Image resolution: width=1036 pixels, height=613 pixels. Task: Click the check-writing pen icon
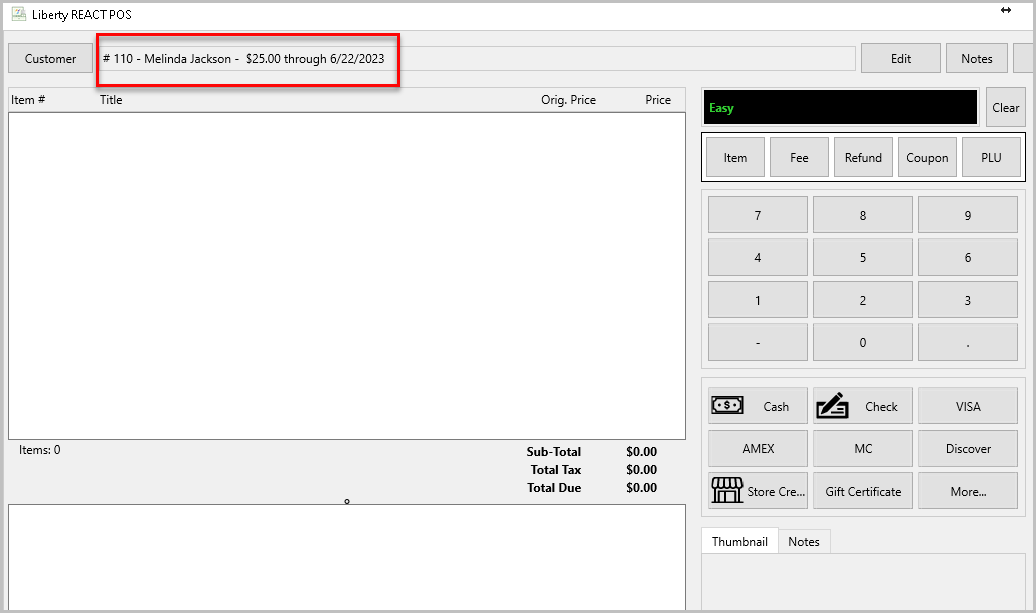[832, 406]
